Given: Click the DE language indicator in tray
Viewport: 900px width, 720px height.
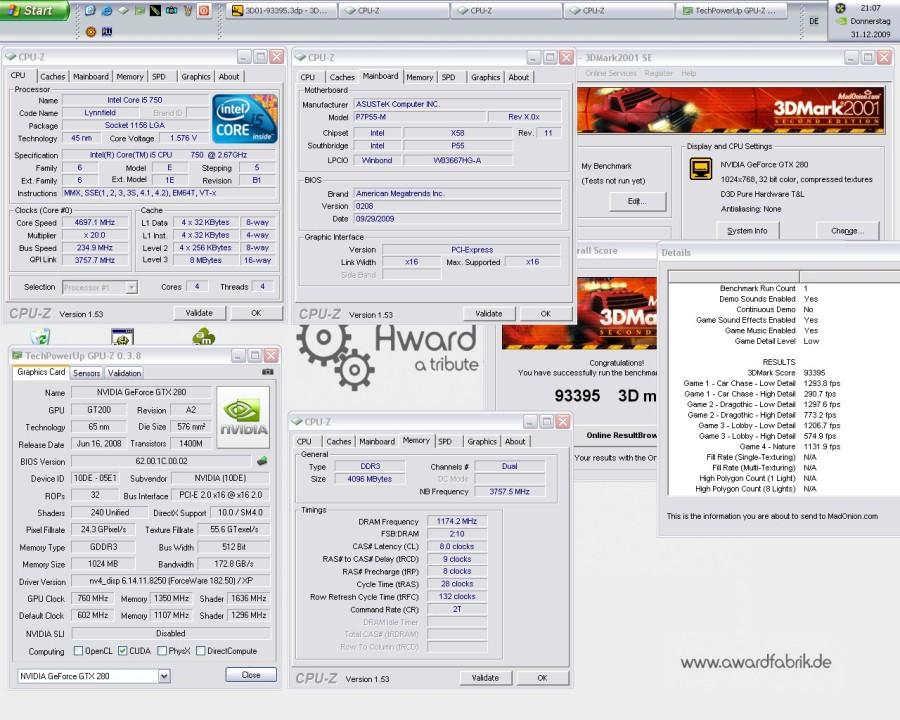Looking at the screenshot, I should pos(814,21).
